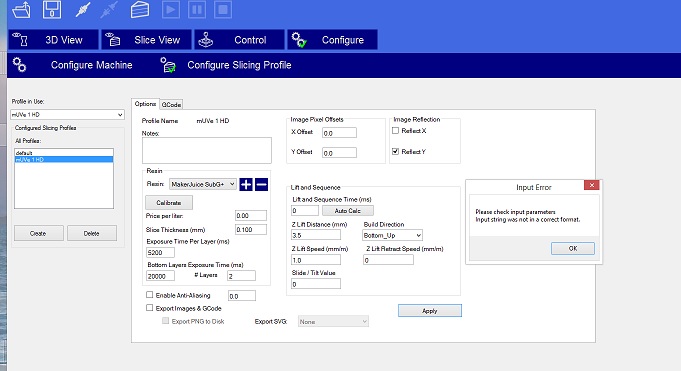681x371 pixels.
Task: Toggle the Reflect X checkbox
Action: click(396, 130)
